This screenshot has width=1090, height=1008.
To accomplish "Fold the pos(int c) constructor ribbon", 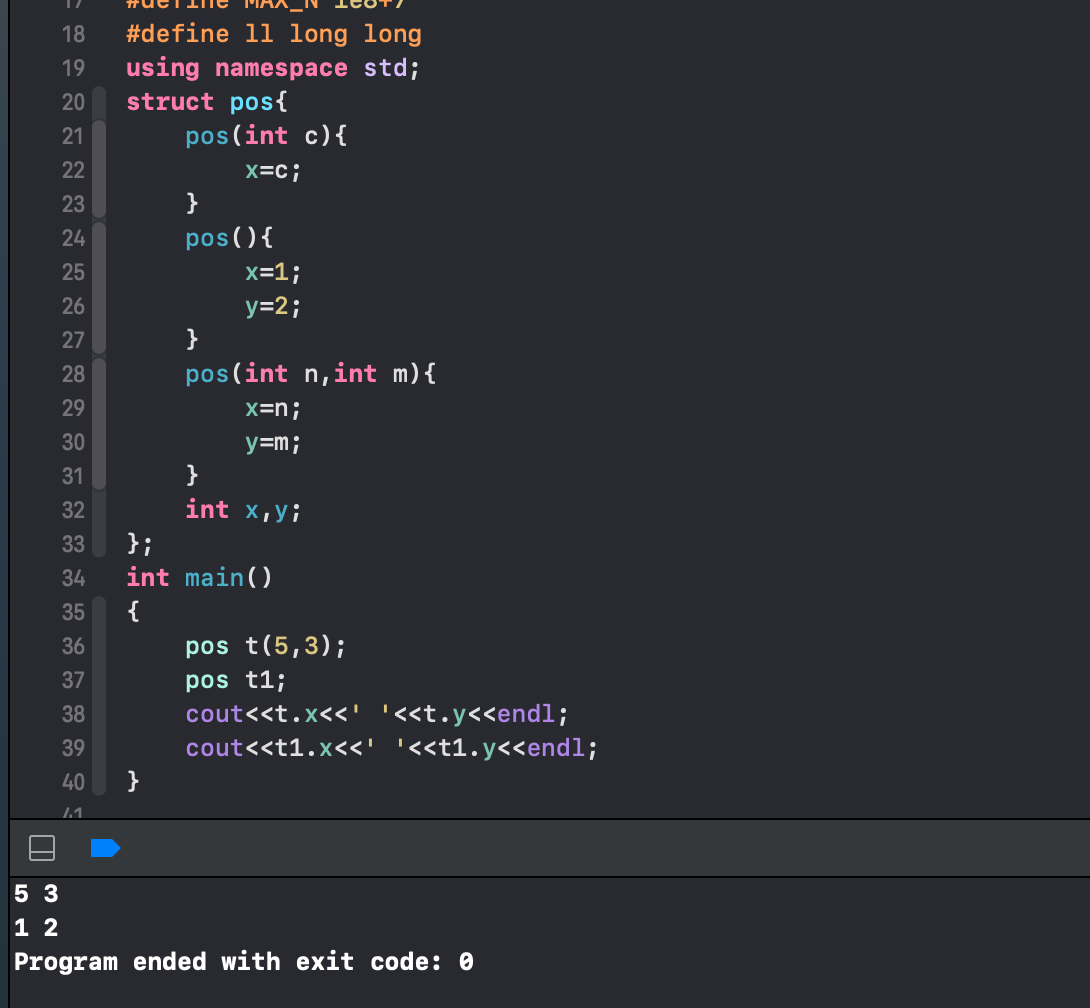I will 99,170.
